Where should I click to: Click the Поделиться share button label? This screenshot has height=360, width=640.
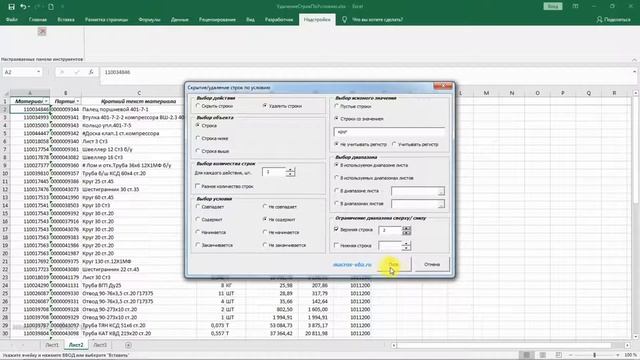[x=617, y=19]
